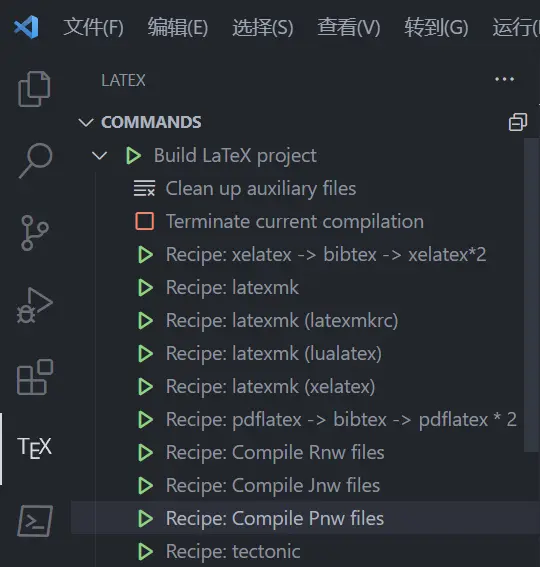Click Terminate current compilation
Viewport: 540px width, 567px height.
(x=279, y=221)
